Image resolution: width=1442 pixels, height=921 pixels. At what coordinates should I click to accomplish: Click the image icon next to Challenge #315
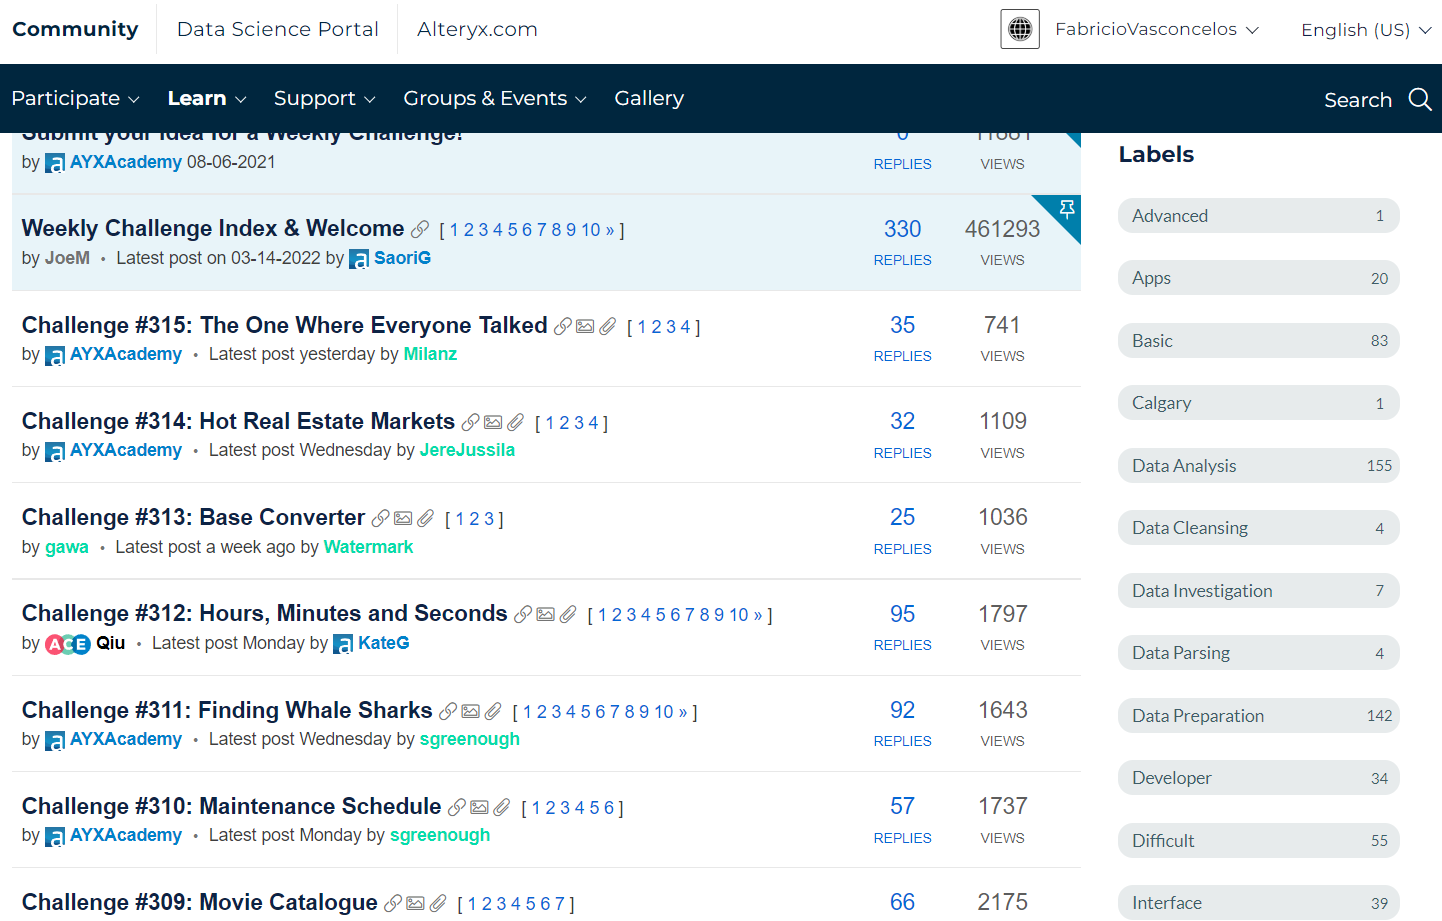coord(585,326)
